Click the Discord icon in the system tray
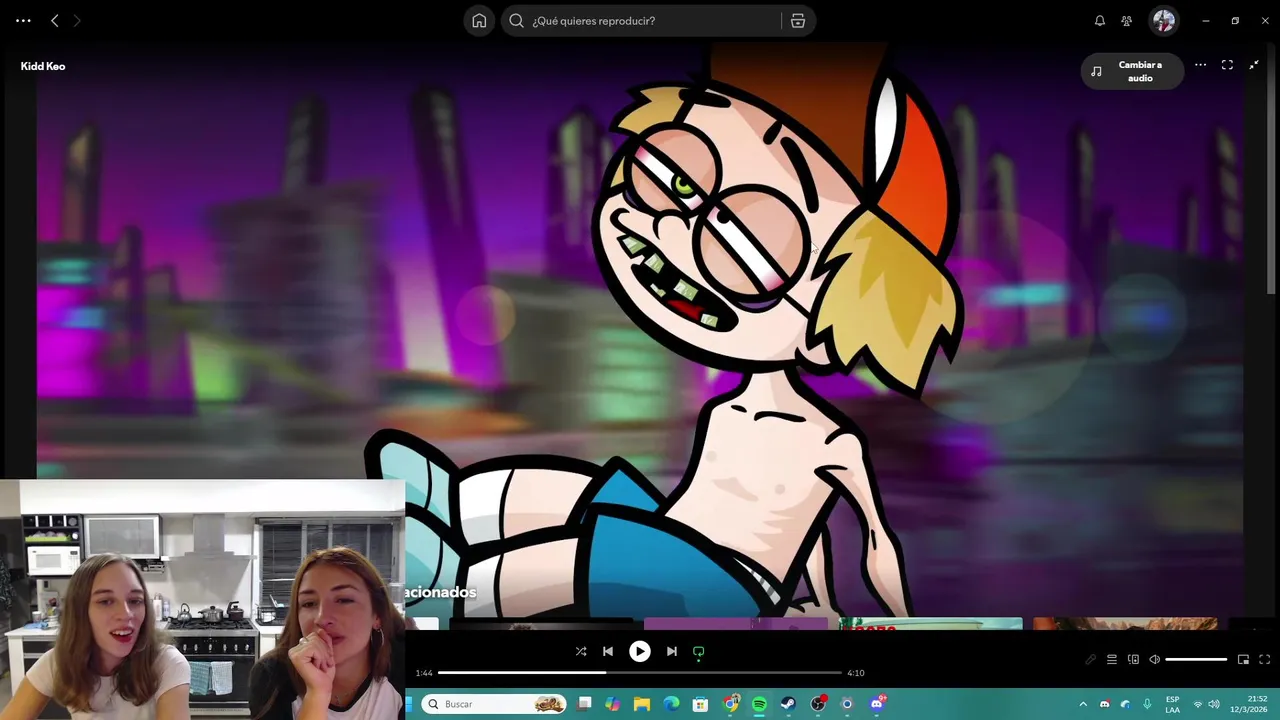The width and height of the screenshot is (1280, 720). tap(1104, 704)
